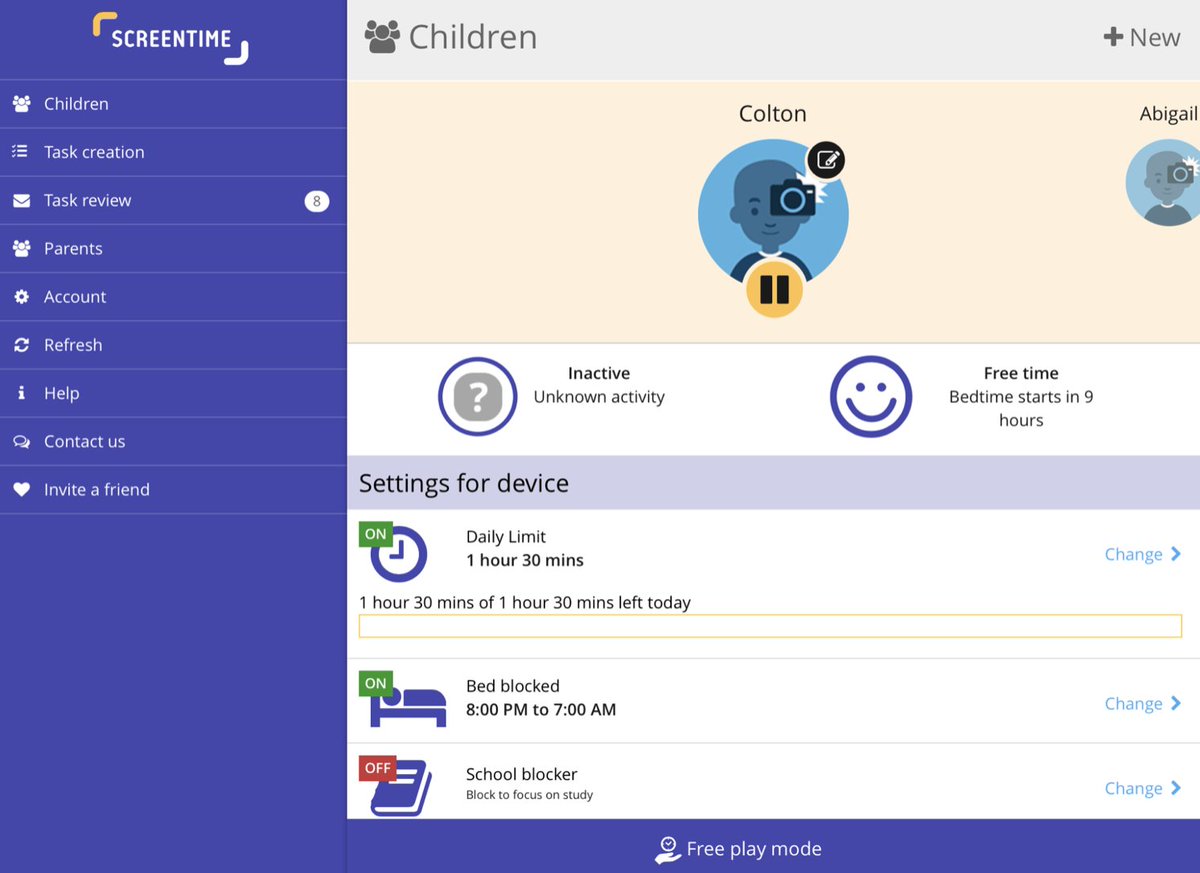Click the Contact us speech bubble icon

tap(21, 441)
